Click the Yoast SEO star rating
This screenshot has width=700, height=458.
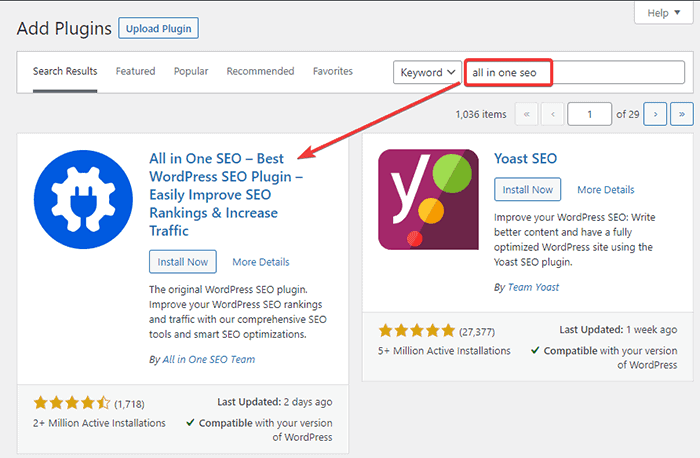coord(415,331)
